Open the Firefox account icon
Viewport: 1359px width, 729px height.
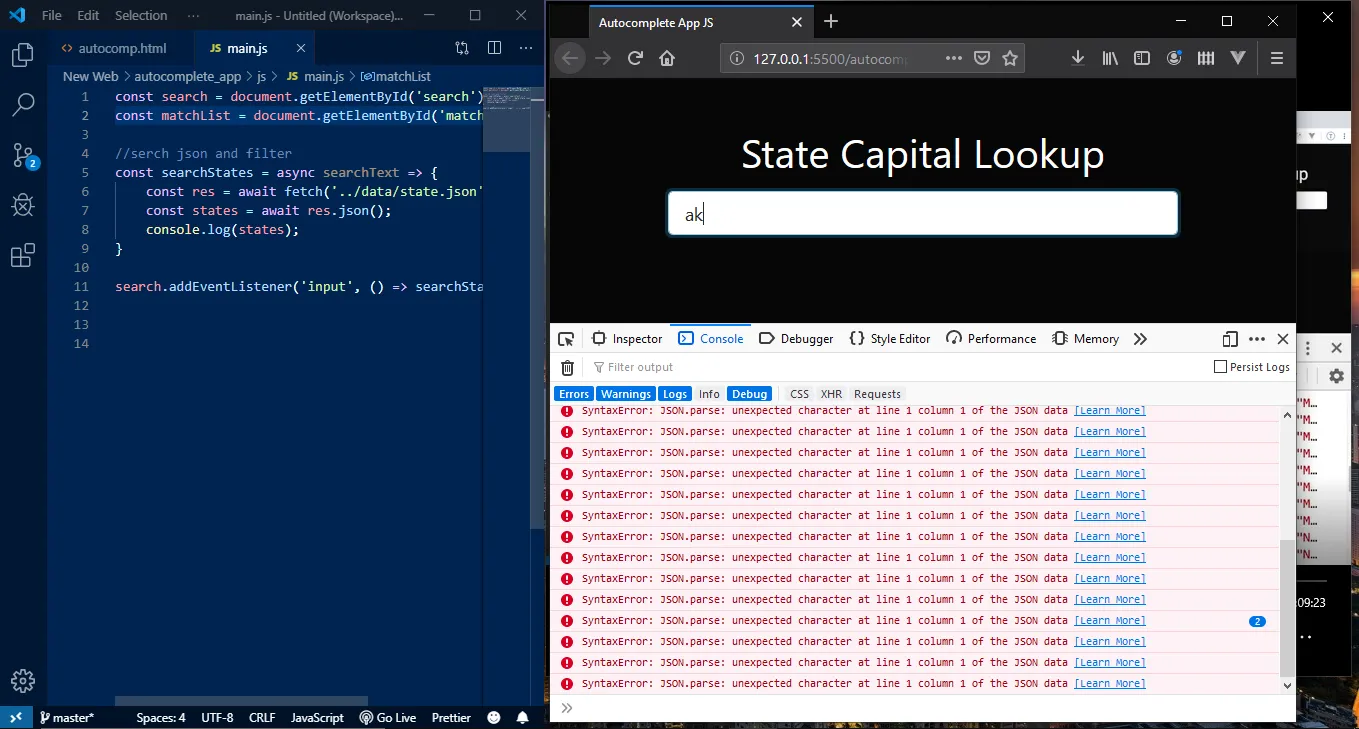[1174, 58]
